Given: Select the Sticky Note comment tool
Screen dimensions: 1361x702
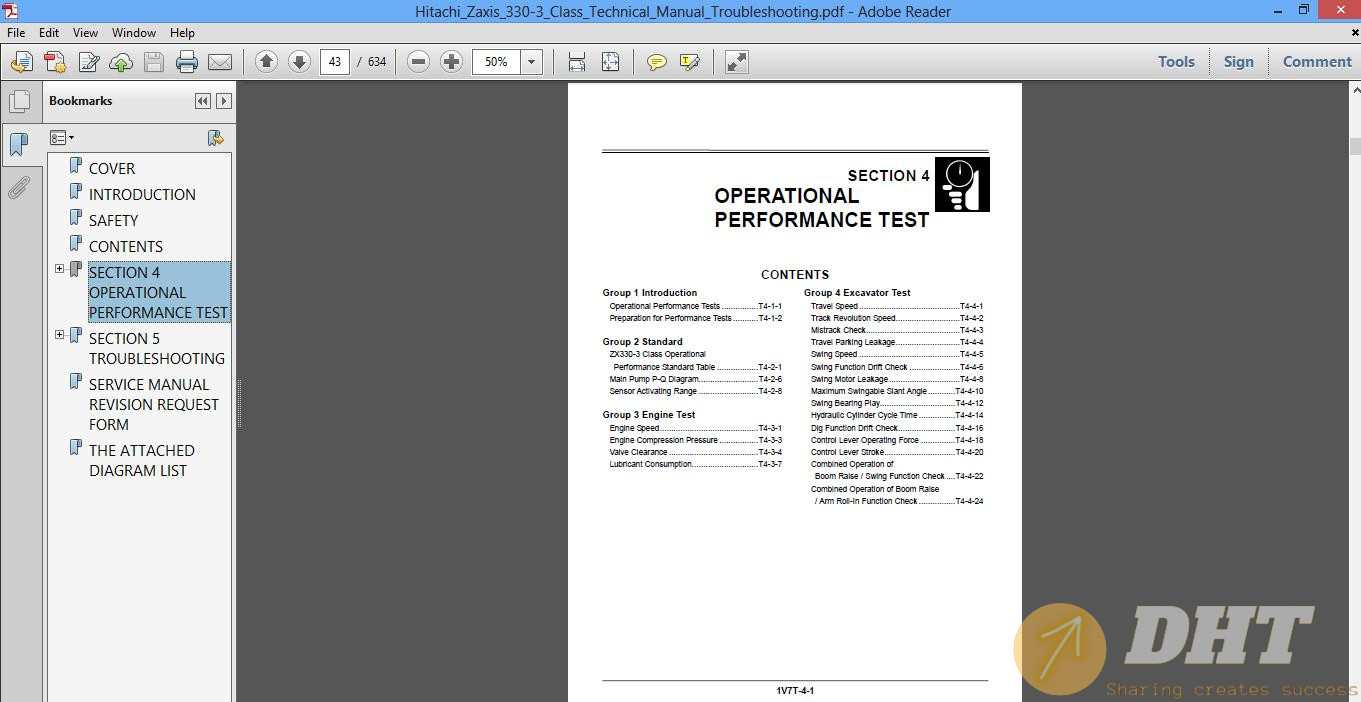Looking at the screenshot, I should point(656,62).
